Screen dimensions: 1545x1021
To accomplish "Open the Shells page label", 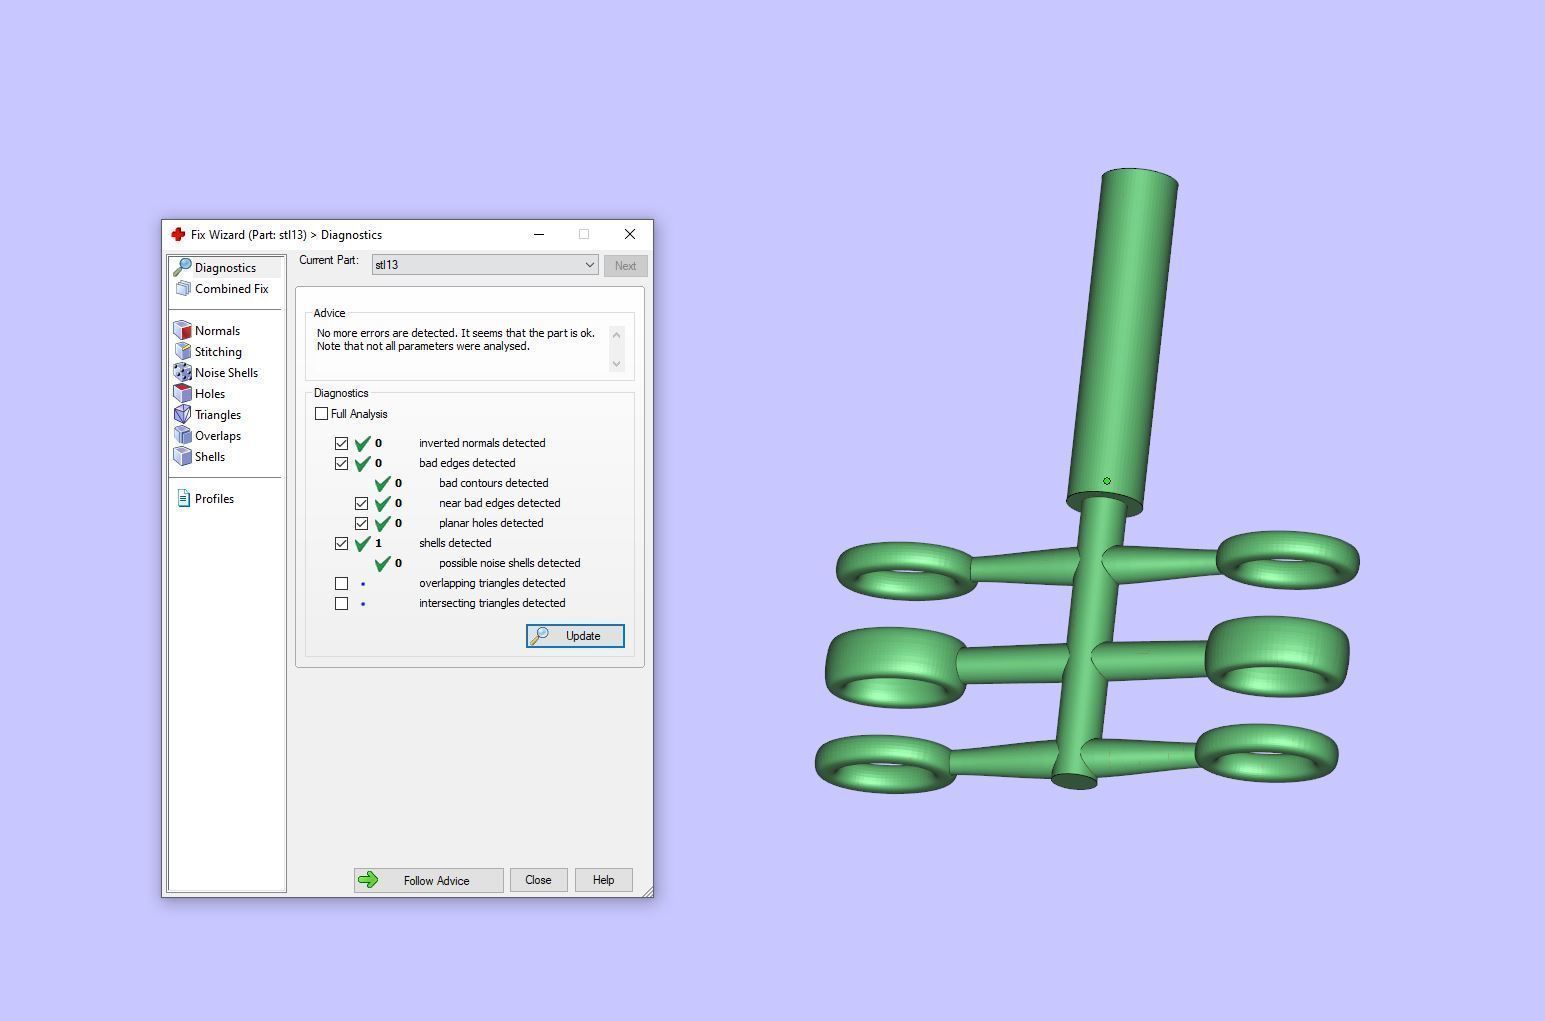I will pos(210,457).
